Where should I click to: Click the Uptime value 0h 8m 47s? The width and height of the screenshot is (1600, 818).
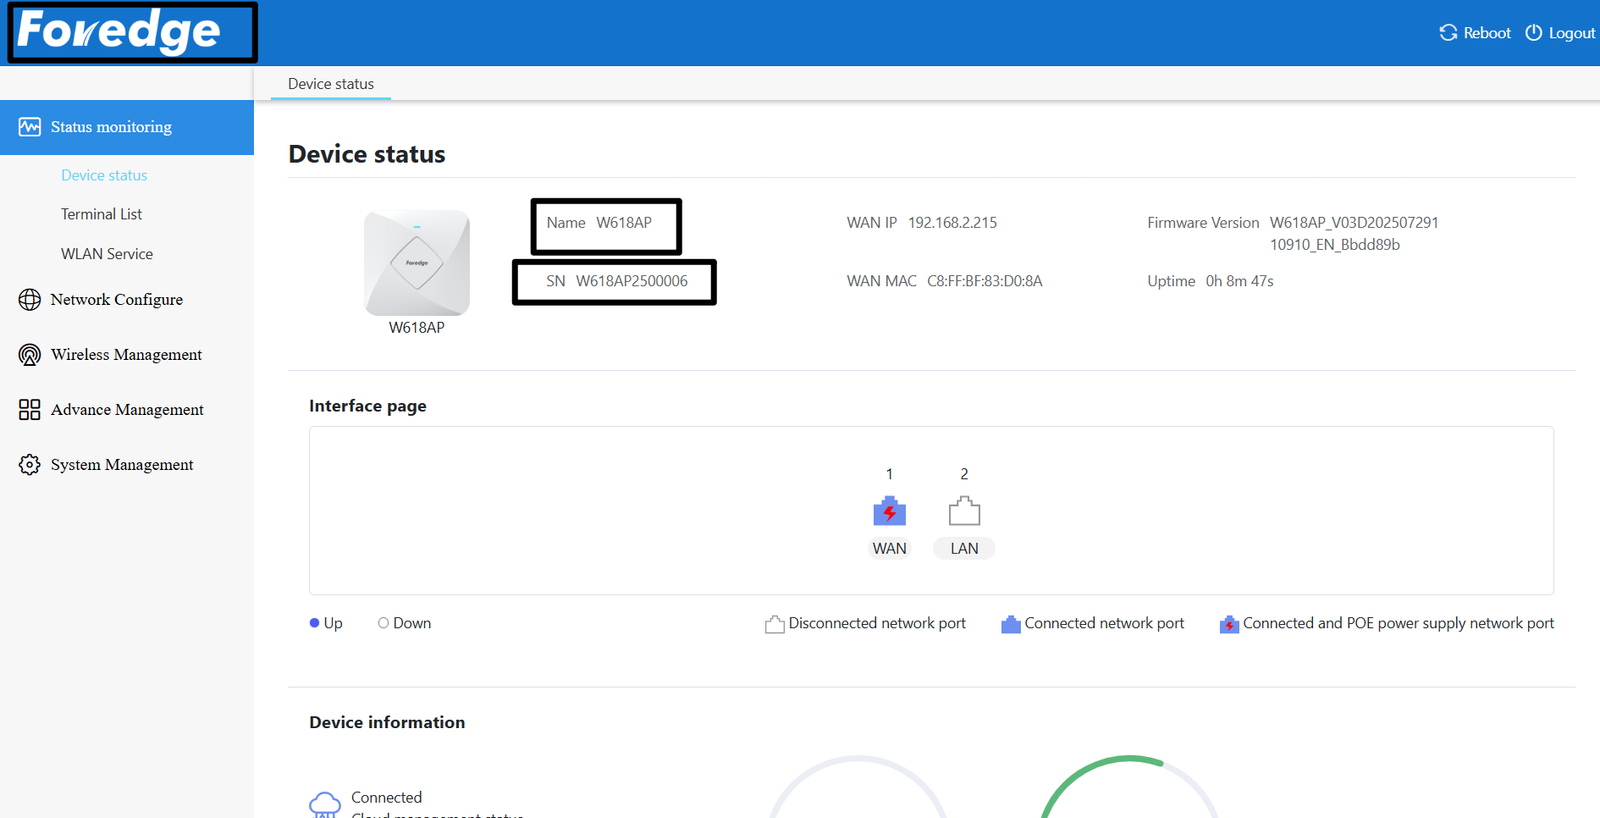[x=1239, y=281]
